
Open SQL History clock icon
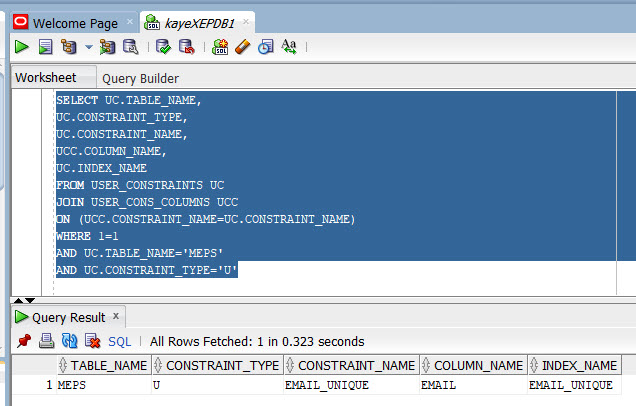pos(266,47)
